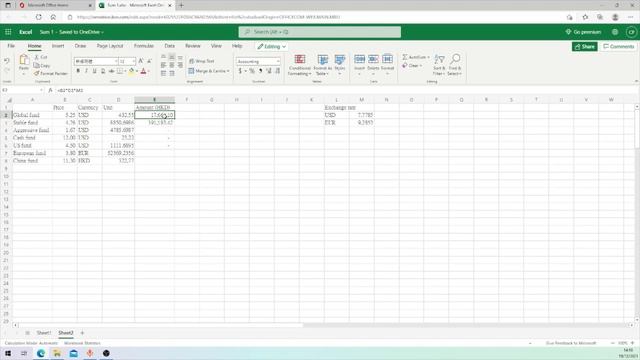Image resolution: width=640 pixels, height=360 pixels.
Task: Apply the red font colour A
Action: coord(143,71)
